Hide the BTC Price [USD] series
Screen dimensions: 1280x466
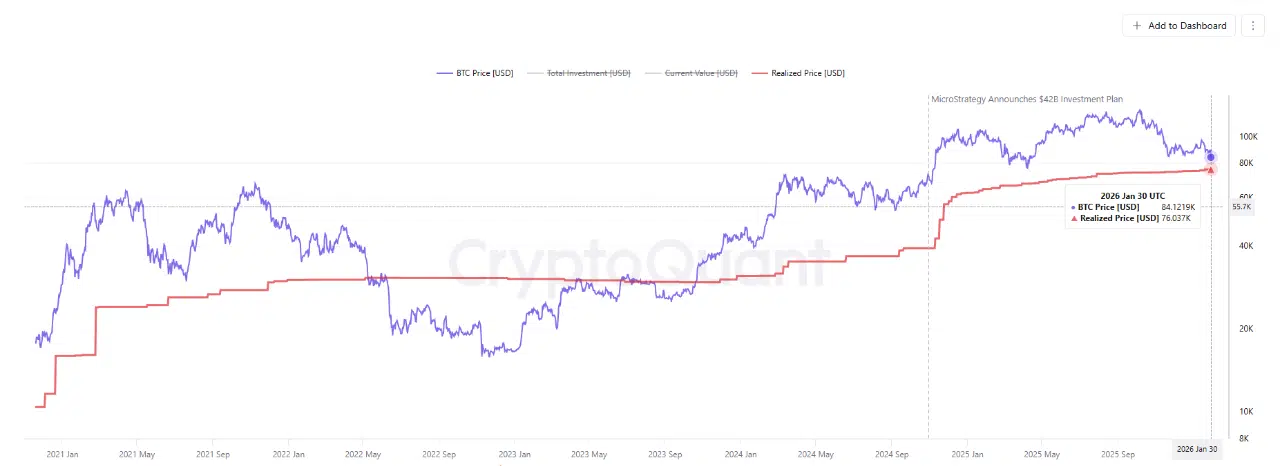[x=486, y=73]
